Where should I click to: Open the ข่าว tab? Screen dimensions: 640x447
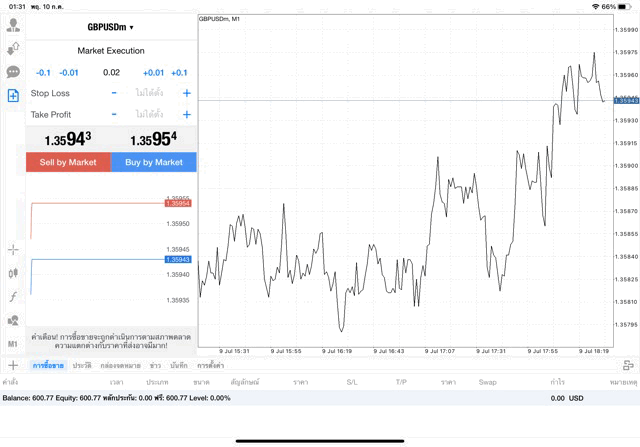click(x=155, y=366)
